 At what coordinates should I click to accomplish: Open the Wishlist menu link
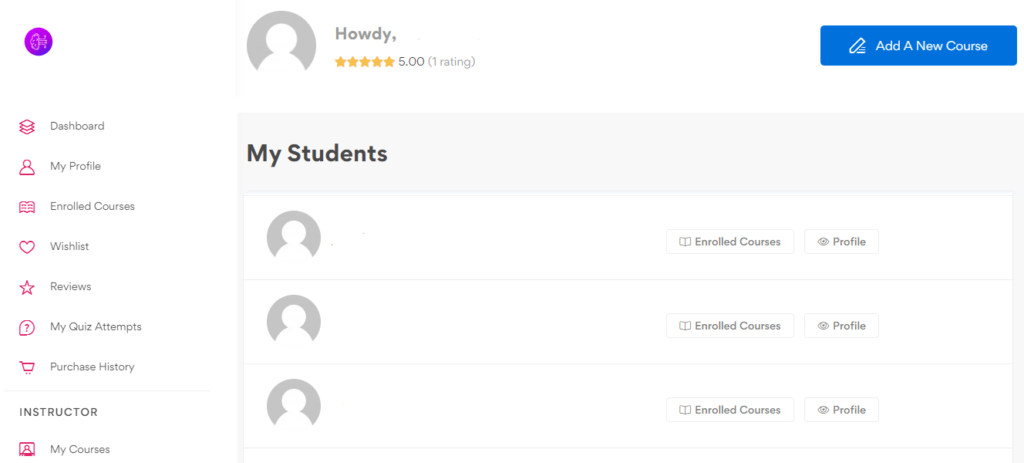tap(69, 247)
